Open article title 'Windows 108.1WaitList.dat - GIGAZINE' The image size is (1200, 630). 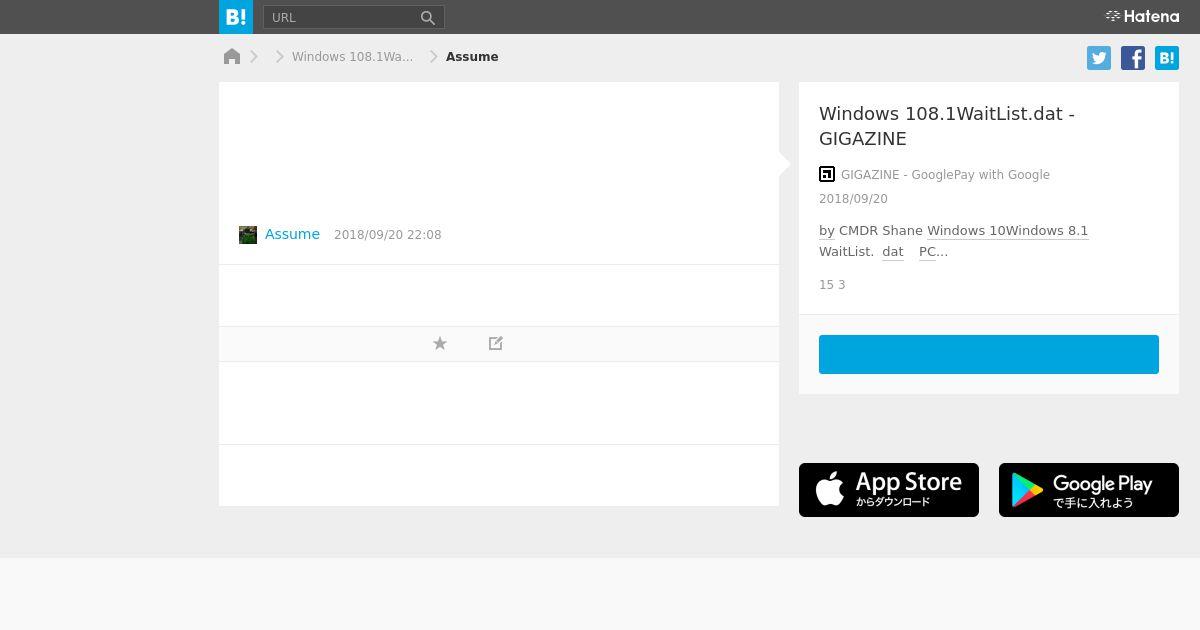946,126
